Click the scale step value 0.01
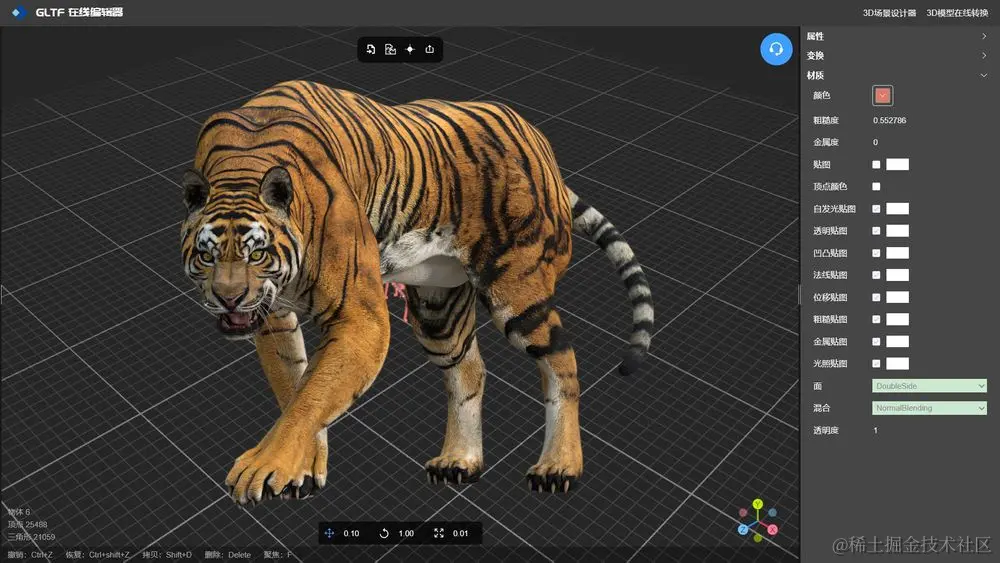This screenshot has height=563, width=1000. pos(460,534)
